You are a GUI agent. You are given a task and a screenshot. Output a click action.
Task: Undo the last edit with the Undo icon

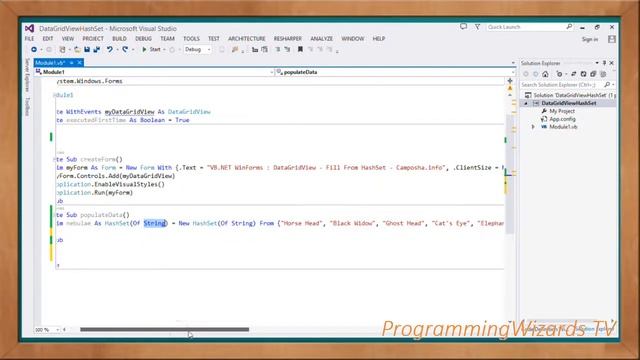109,49
